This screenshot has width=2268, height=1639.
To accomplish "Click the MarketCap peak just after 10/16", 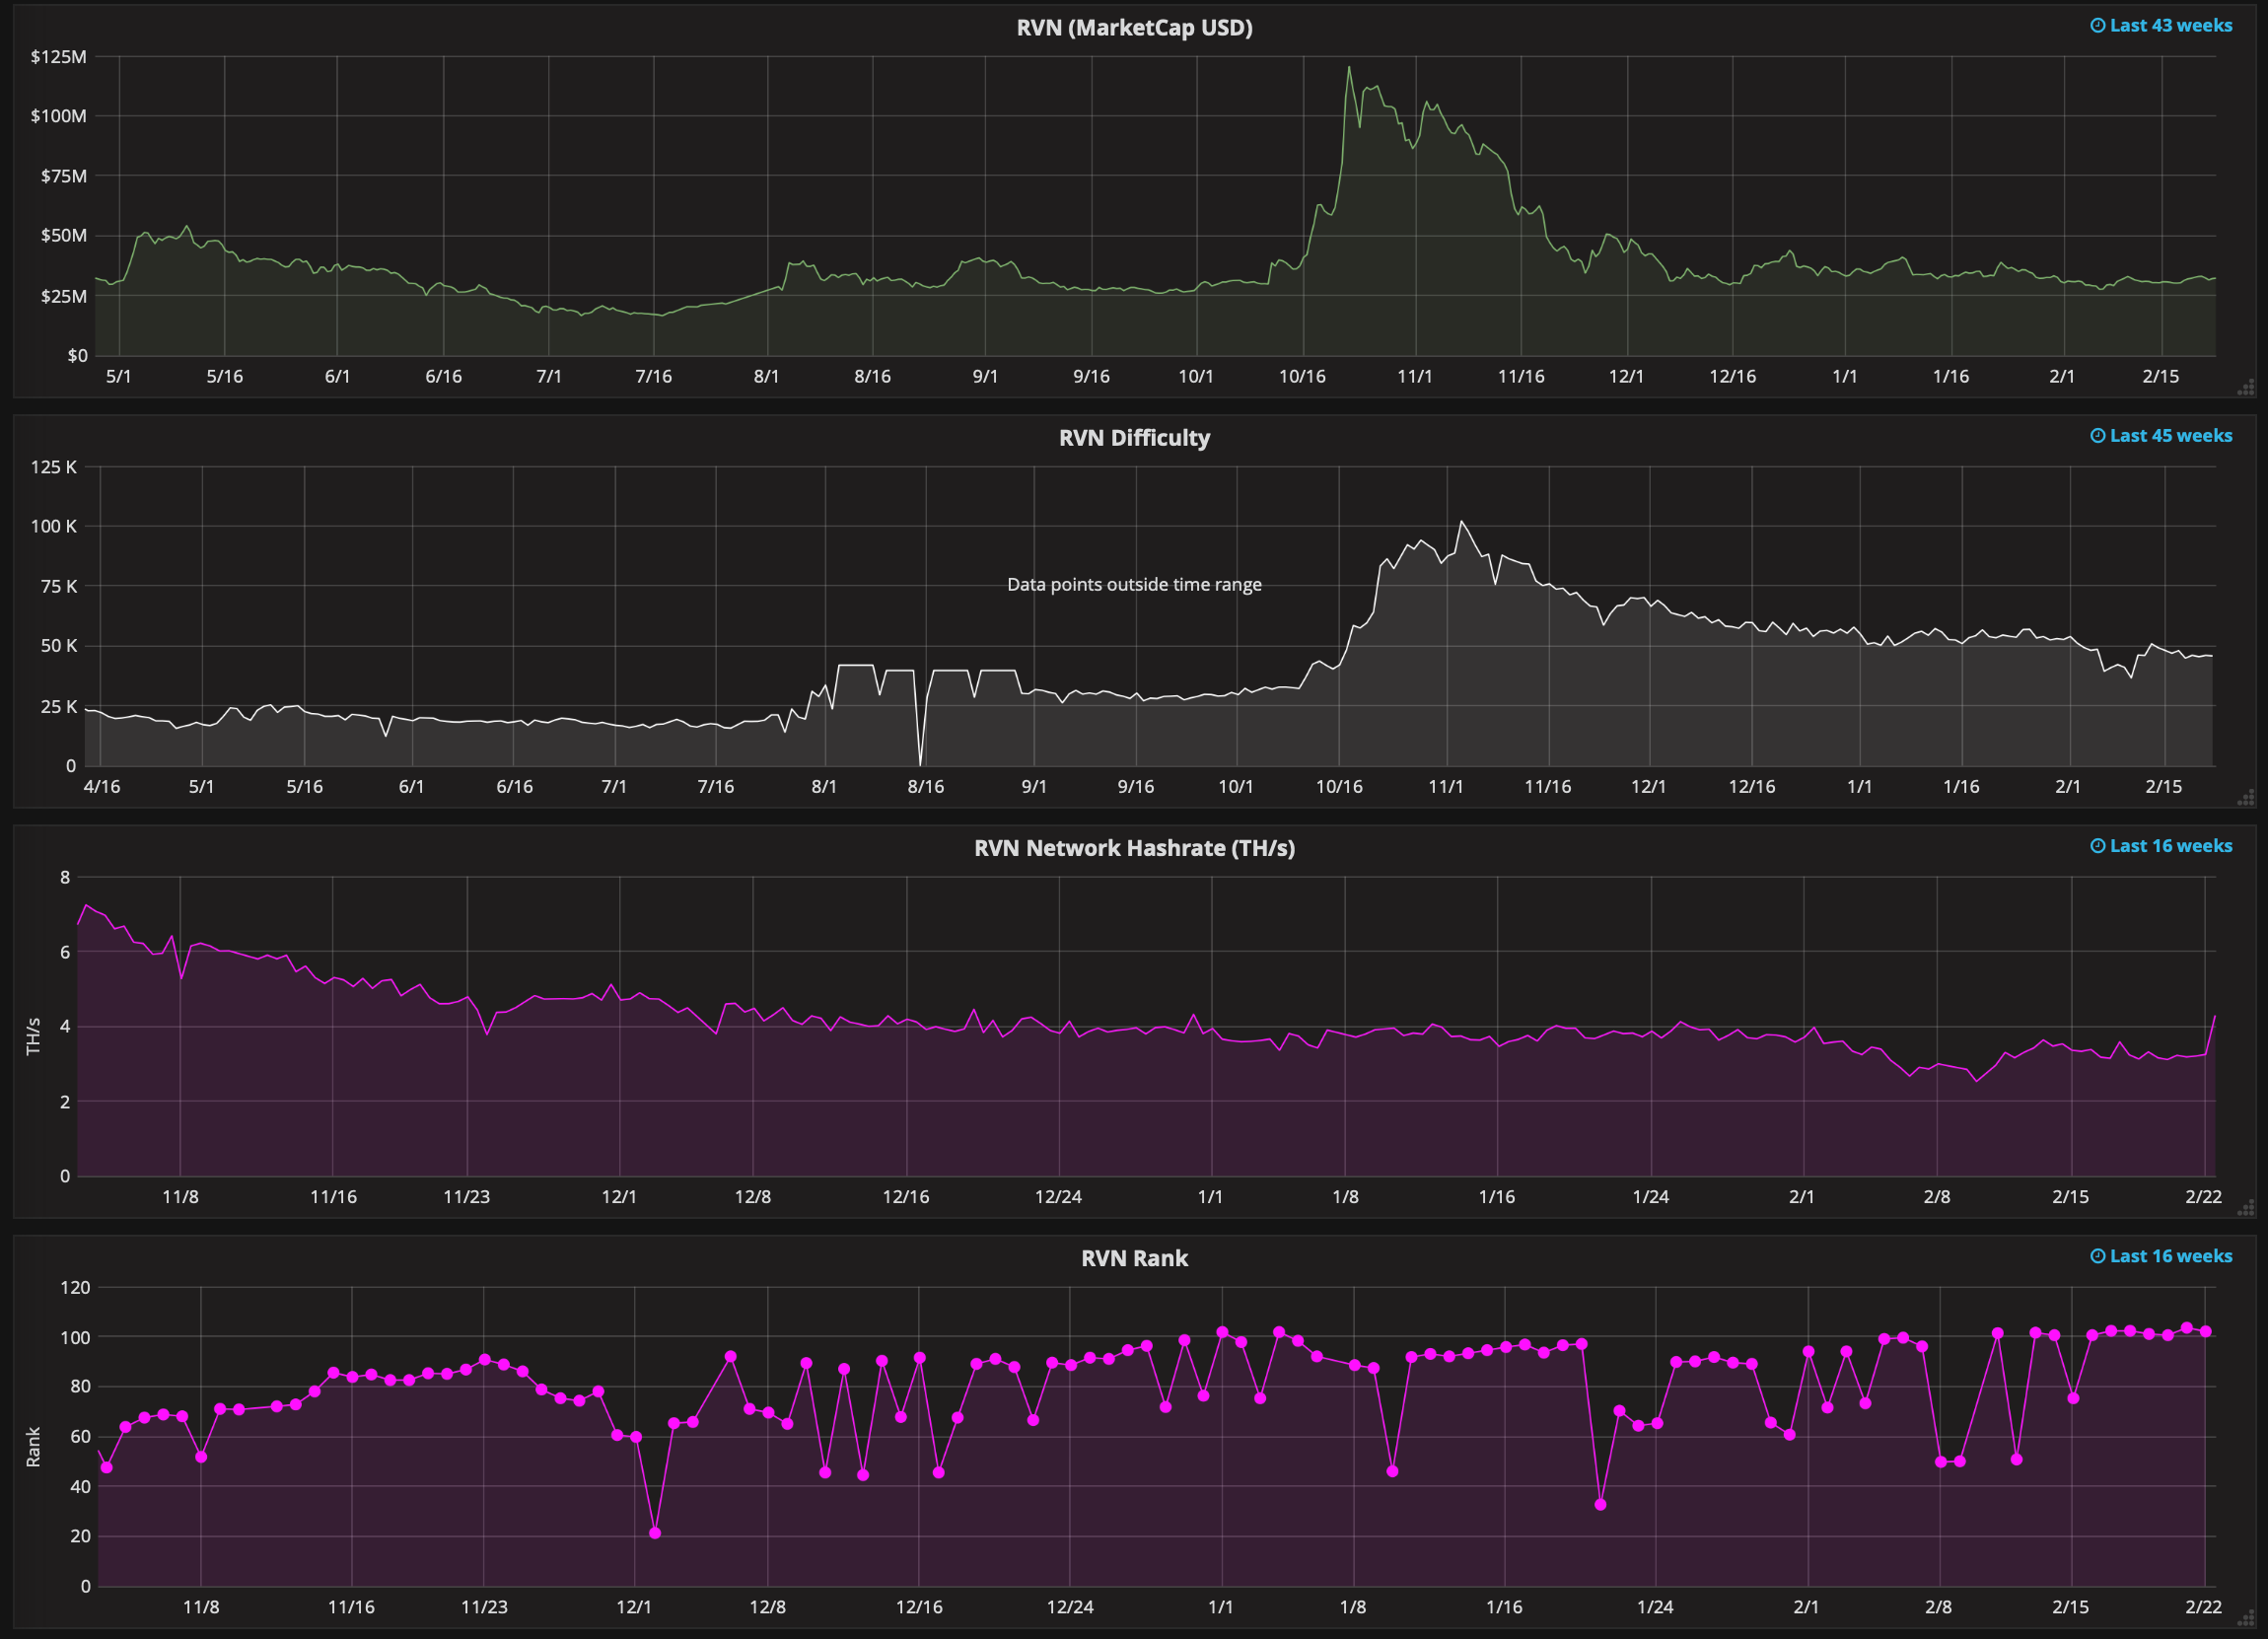I will tap(1349, 68).
